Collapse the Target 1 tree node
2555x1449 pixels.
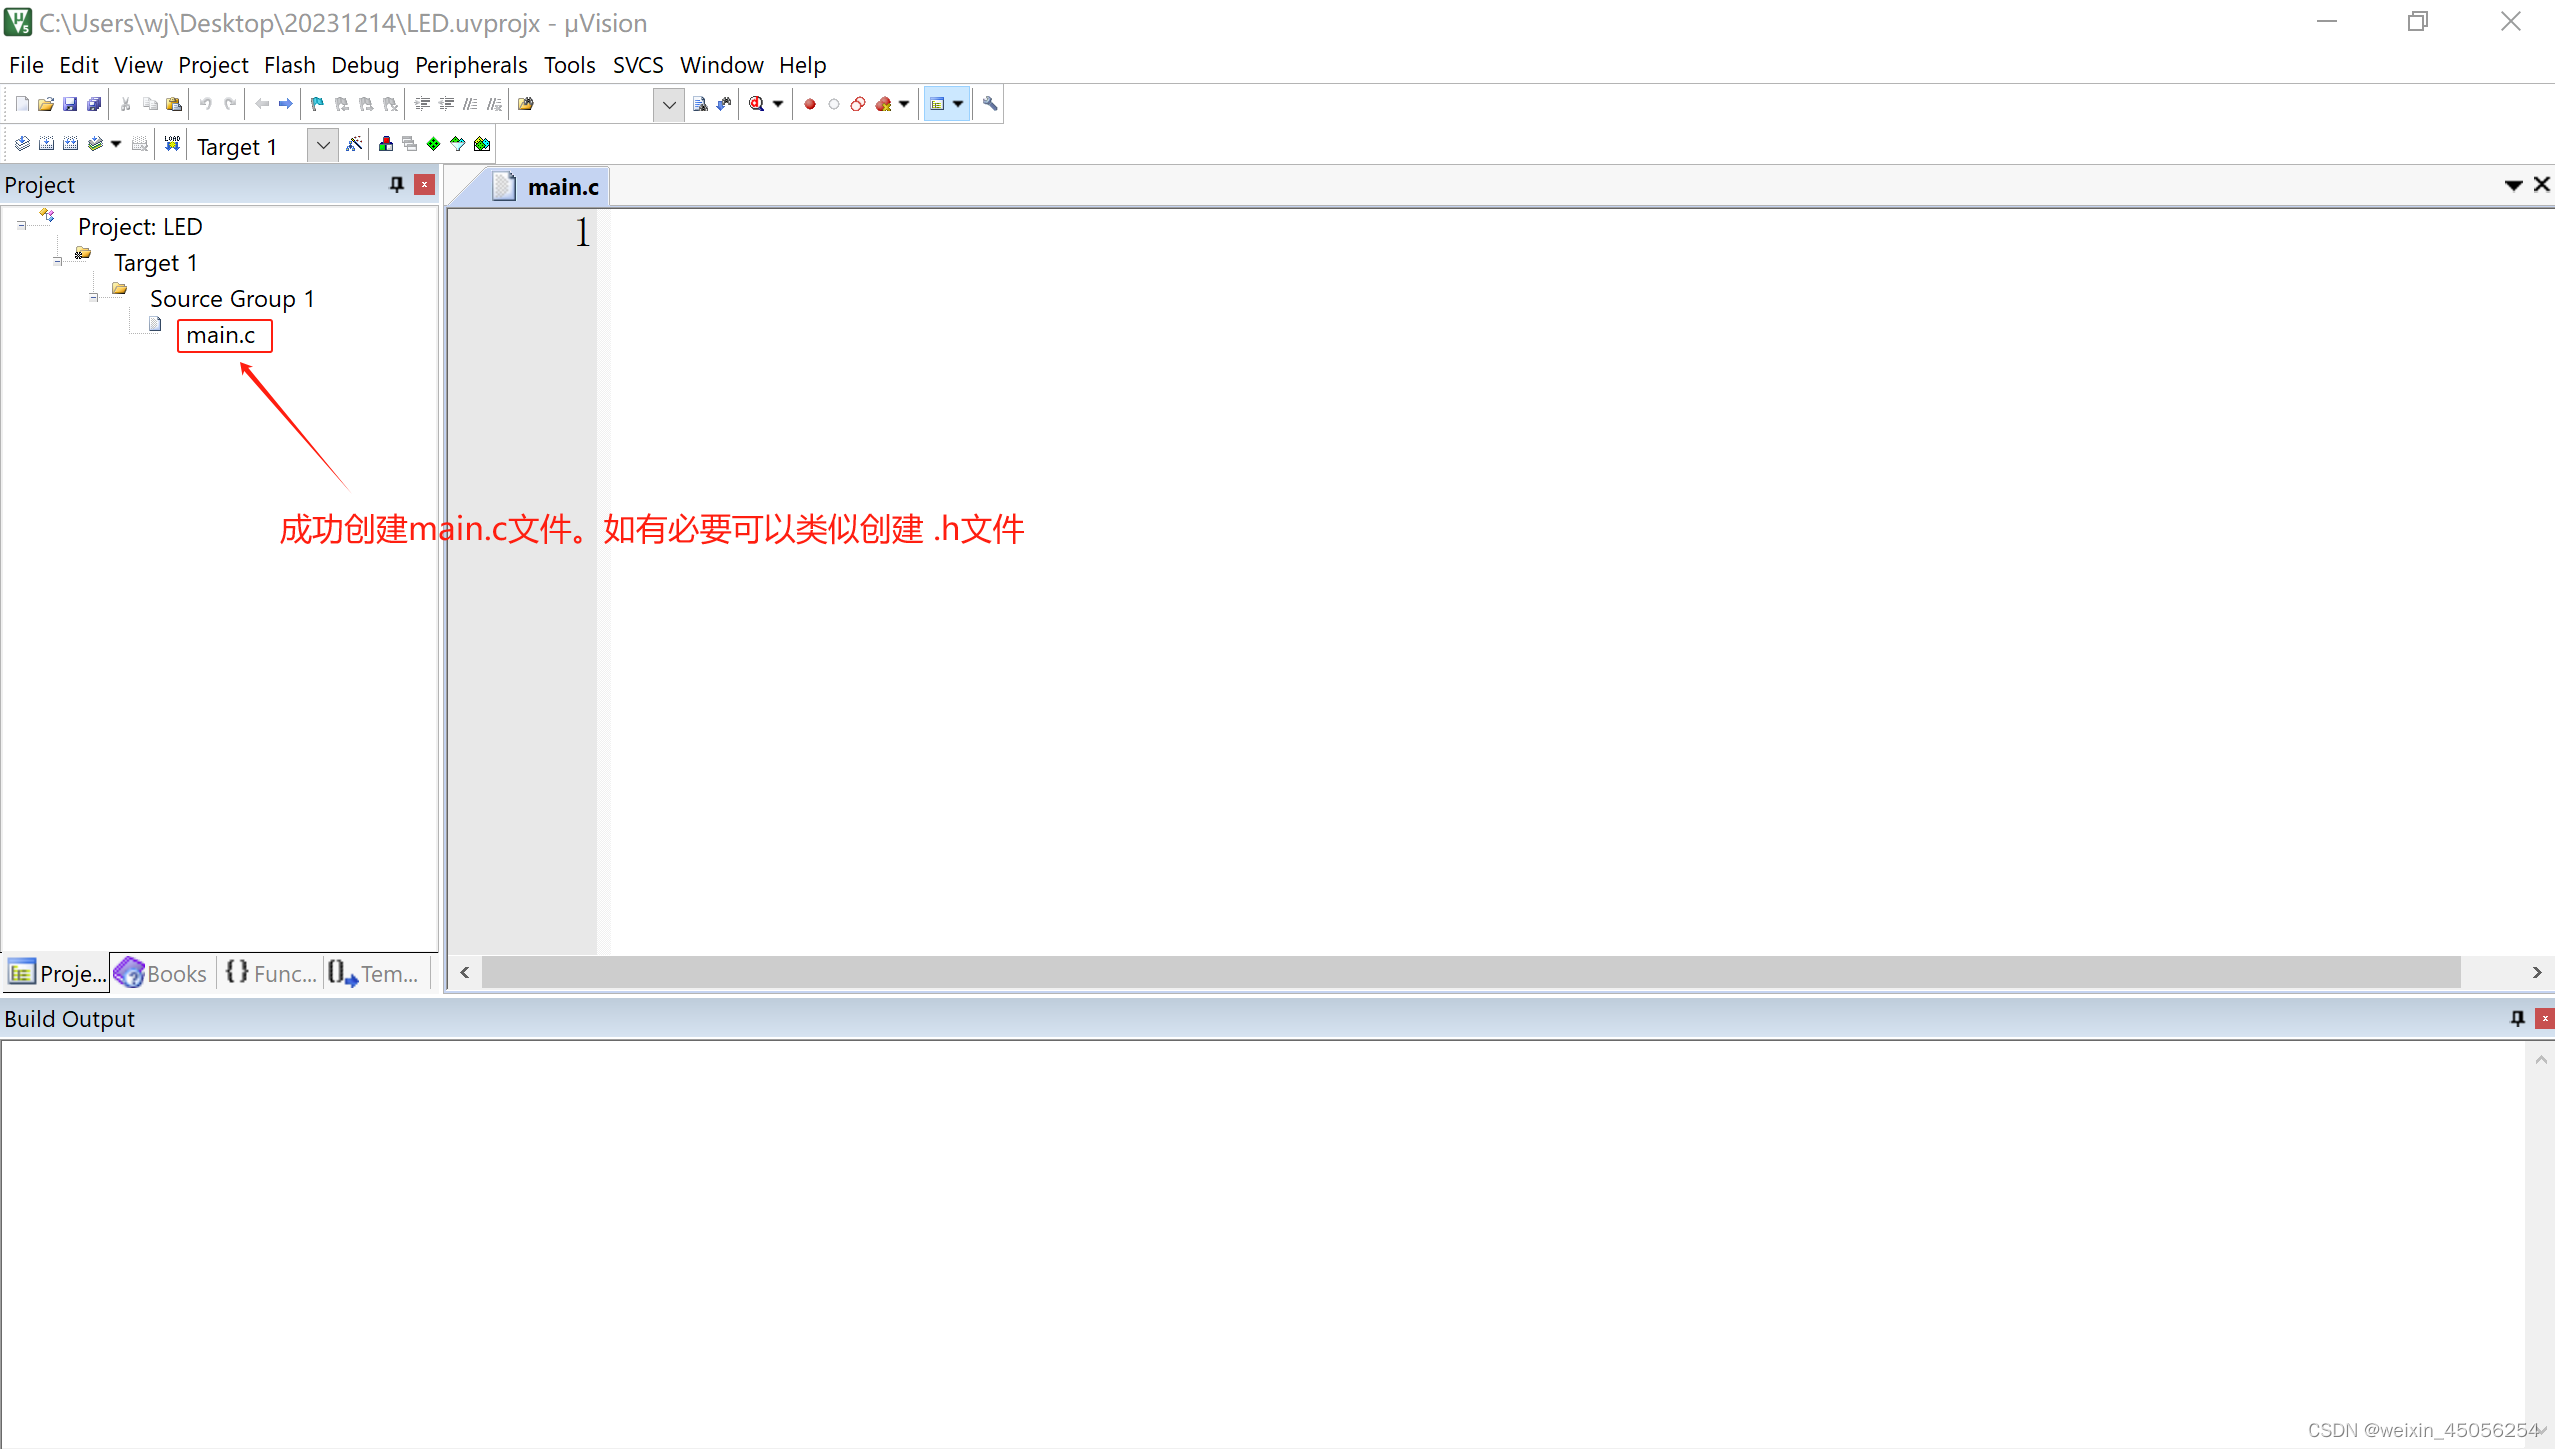(x=57, y=261)
